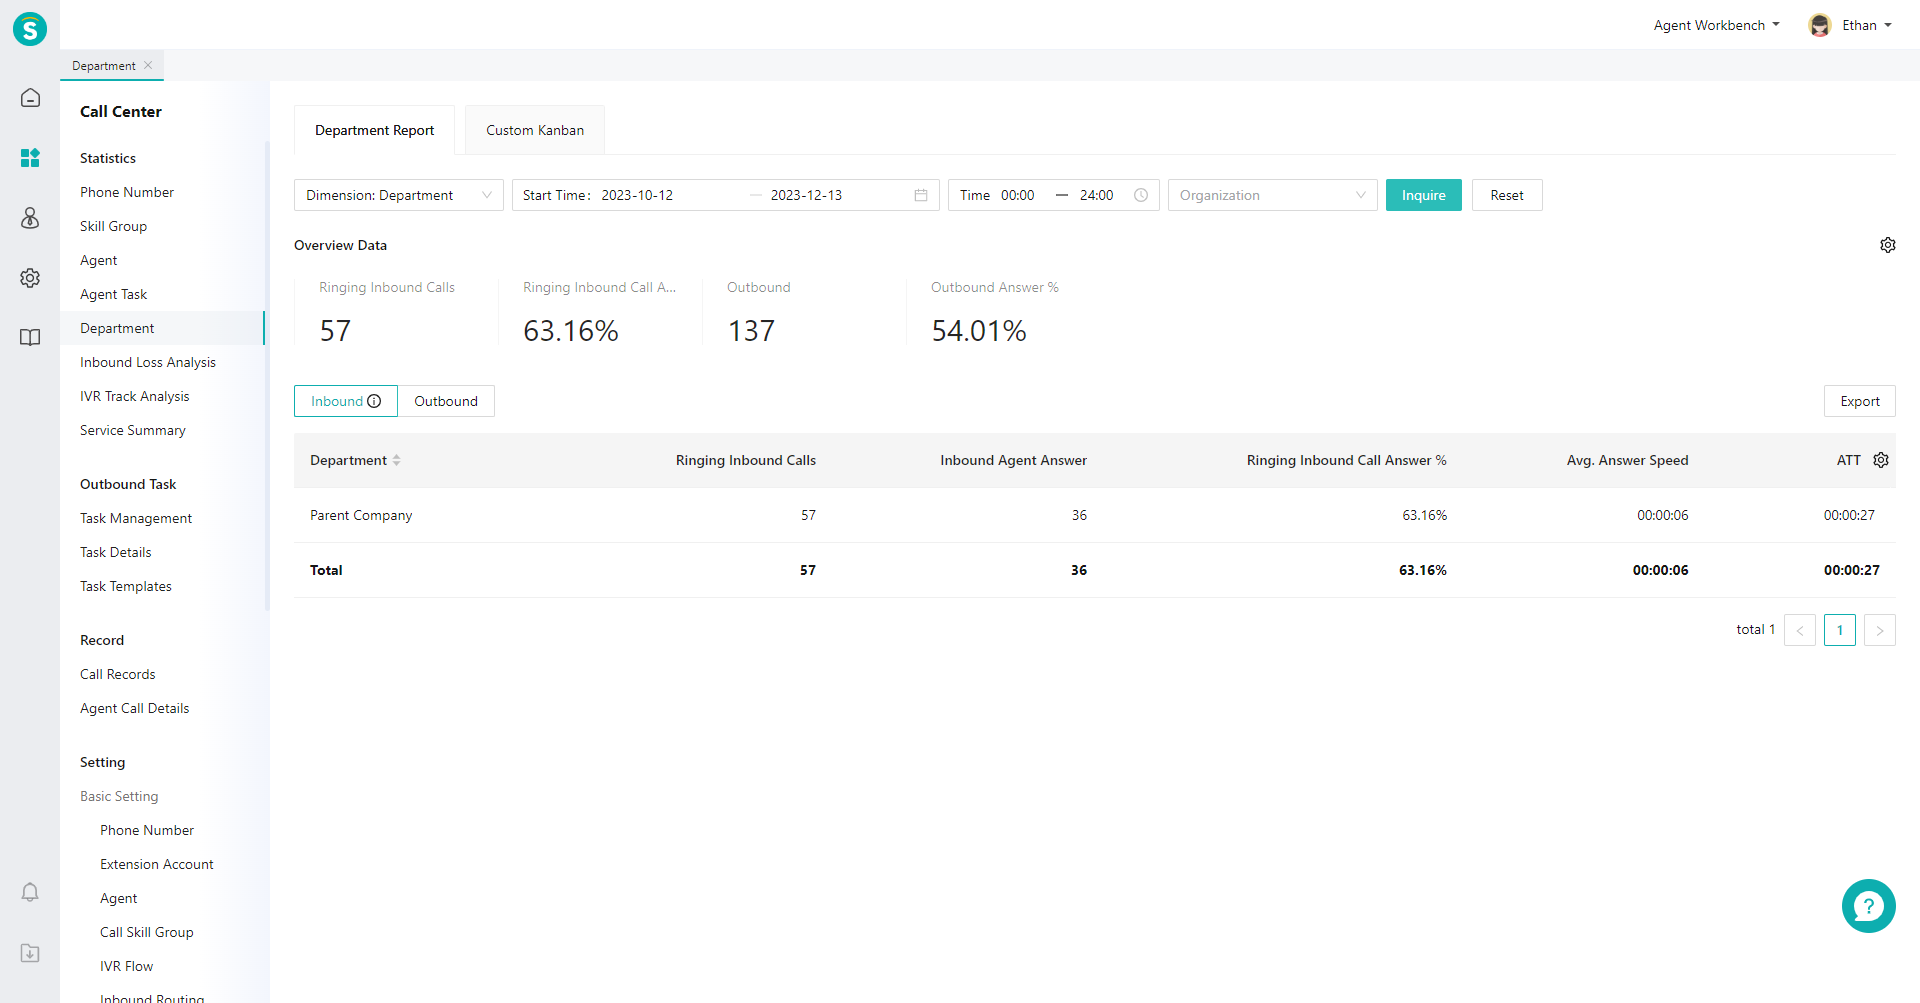Open the Agent statistics menu item
1920x1003 pixels.
tap(99, 260)
